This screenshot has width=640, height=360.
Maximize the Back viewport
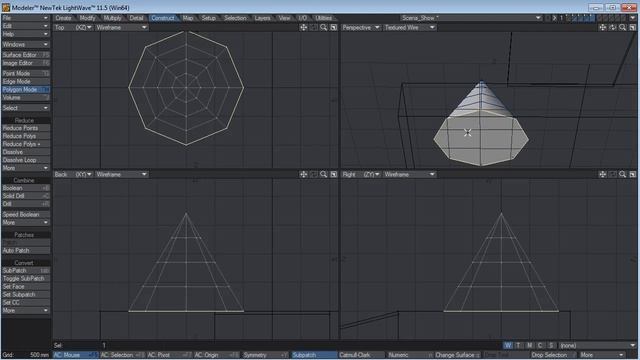(333, 174)
